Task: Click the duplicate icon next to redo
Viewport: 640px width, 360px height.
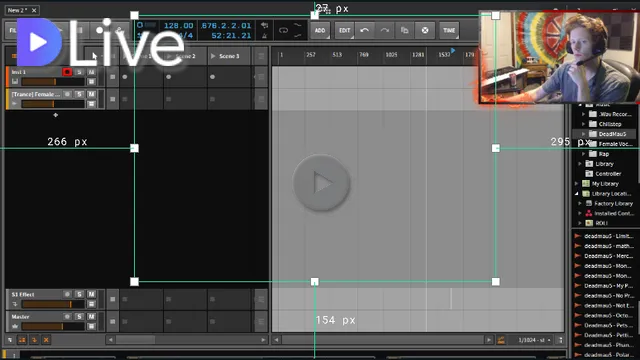Action: tap(404, 30)
